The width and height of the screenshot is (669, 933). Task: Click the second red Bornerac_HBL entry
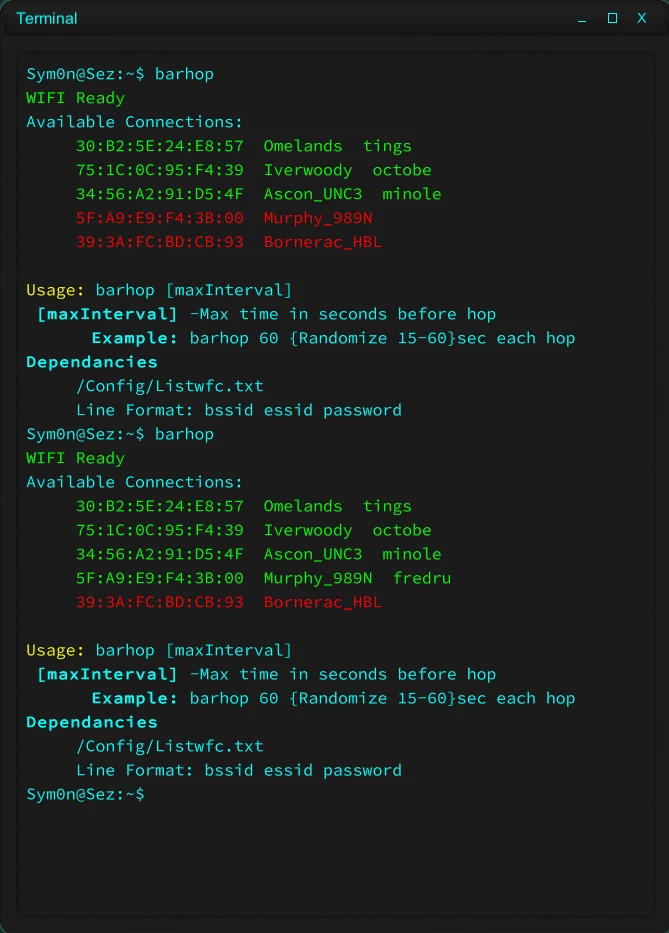(229, 602)
